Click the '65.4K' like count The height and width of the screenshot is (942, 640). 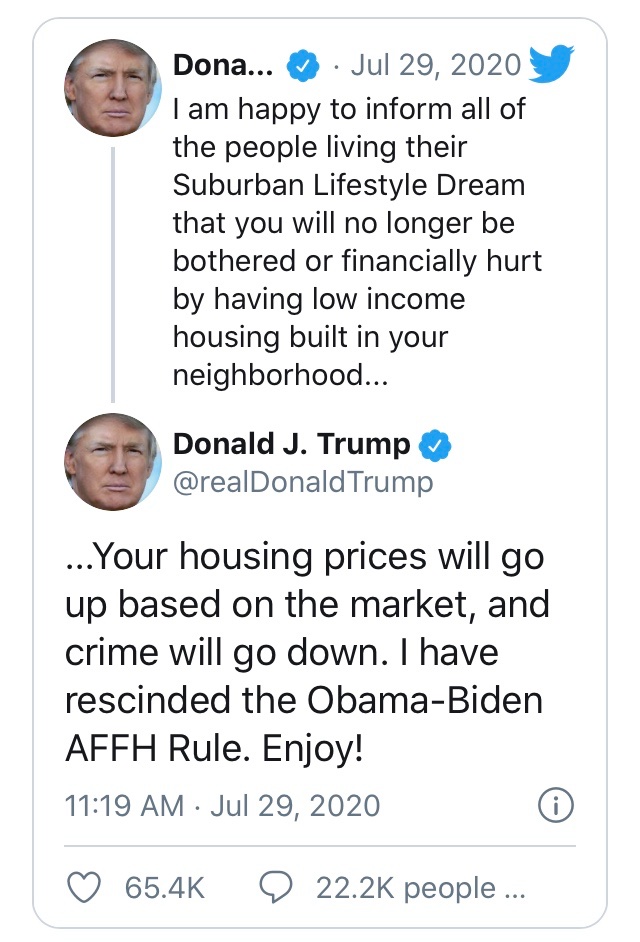(x=165, y=888)
